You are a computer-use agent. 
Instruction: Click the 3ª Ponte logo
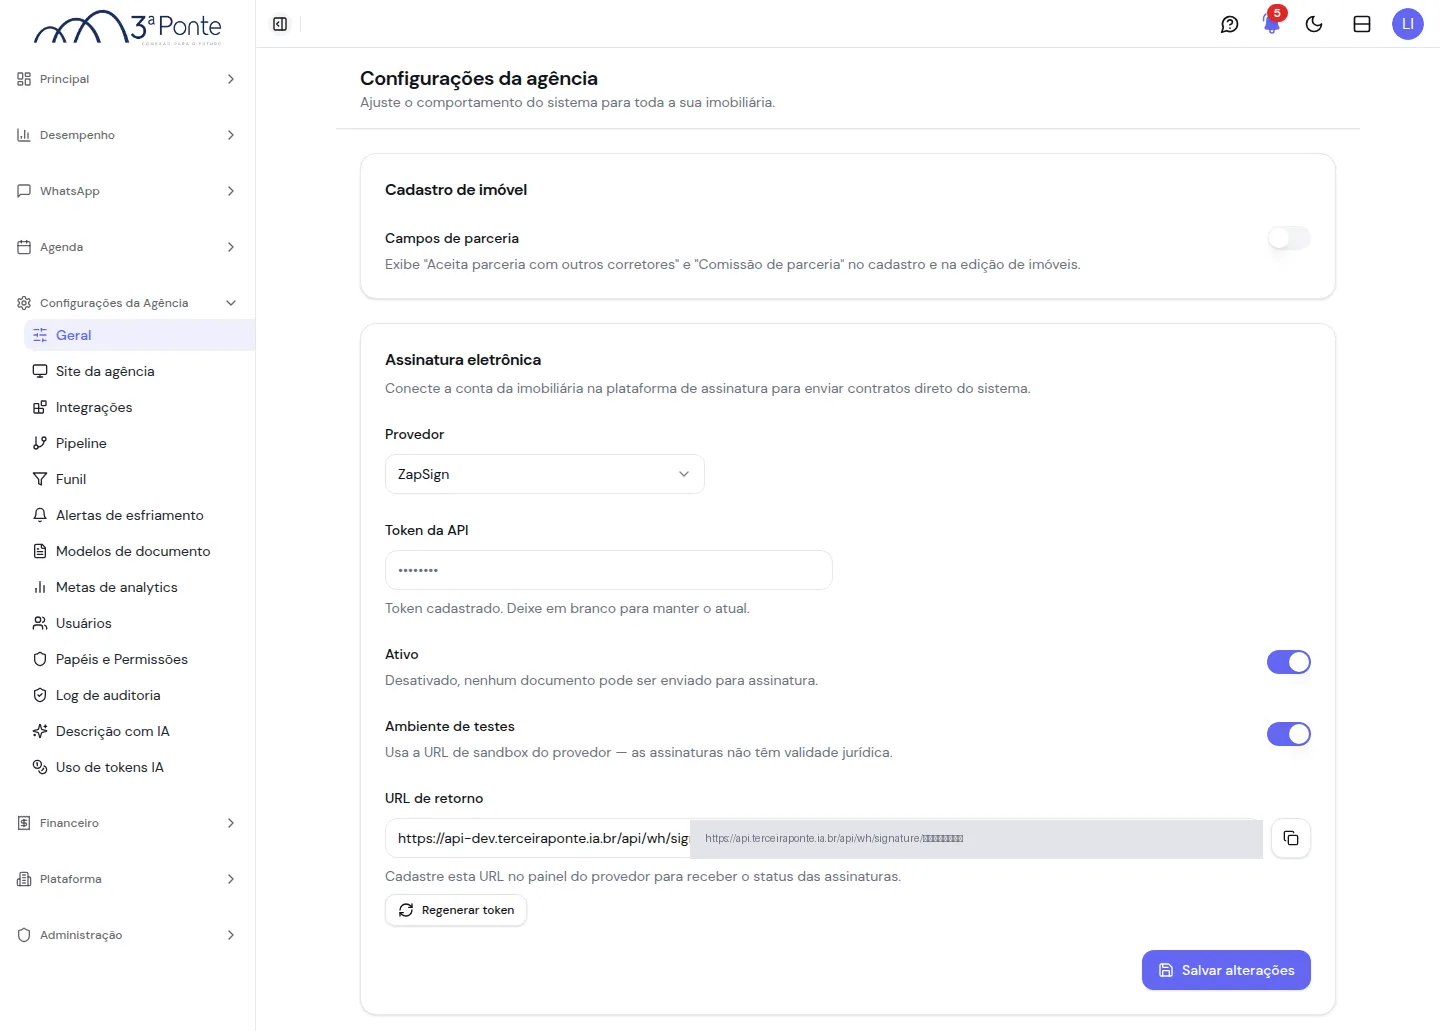click(x=128, y=27)
